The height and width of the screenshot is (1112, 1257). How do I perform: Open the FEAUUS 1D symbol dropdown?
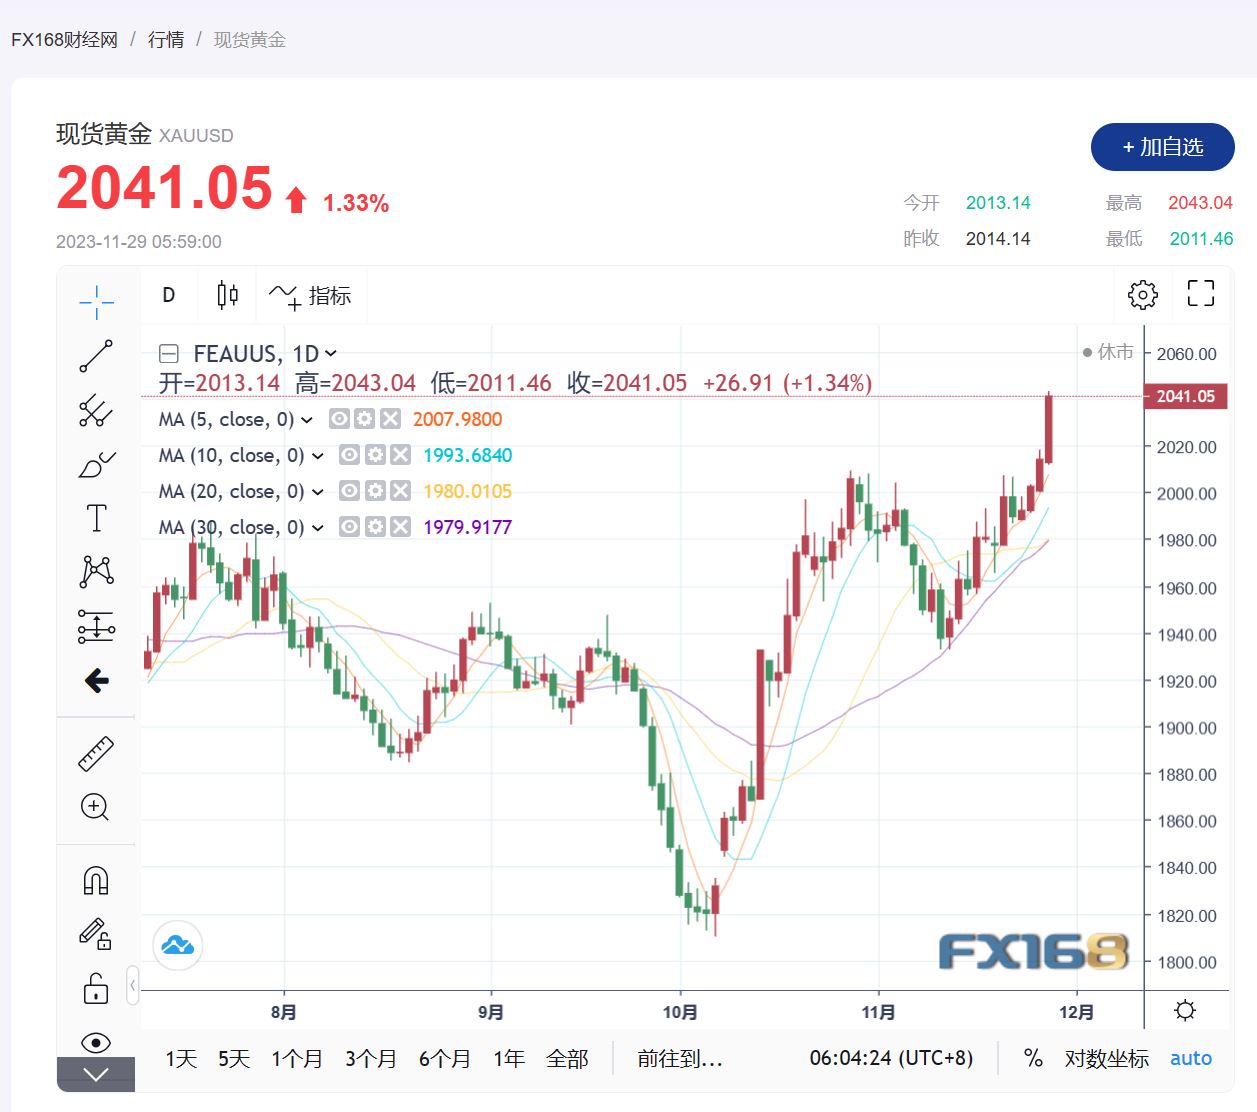coord(331,354)
